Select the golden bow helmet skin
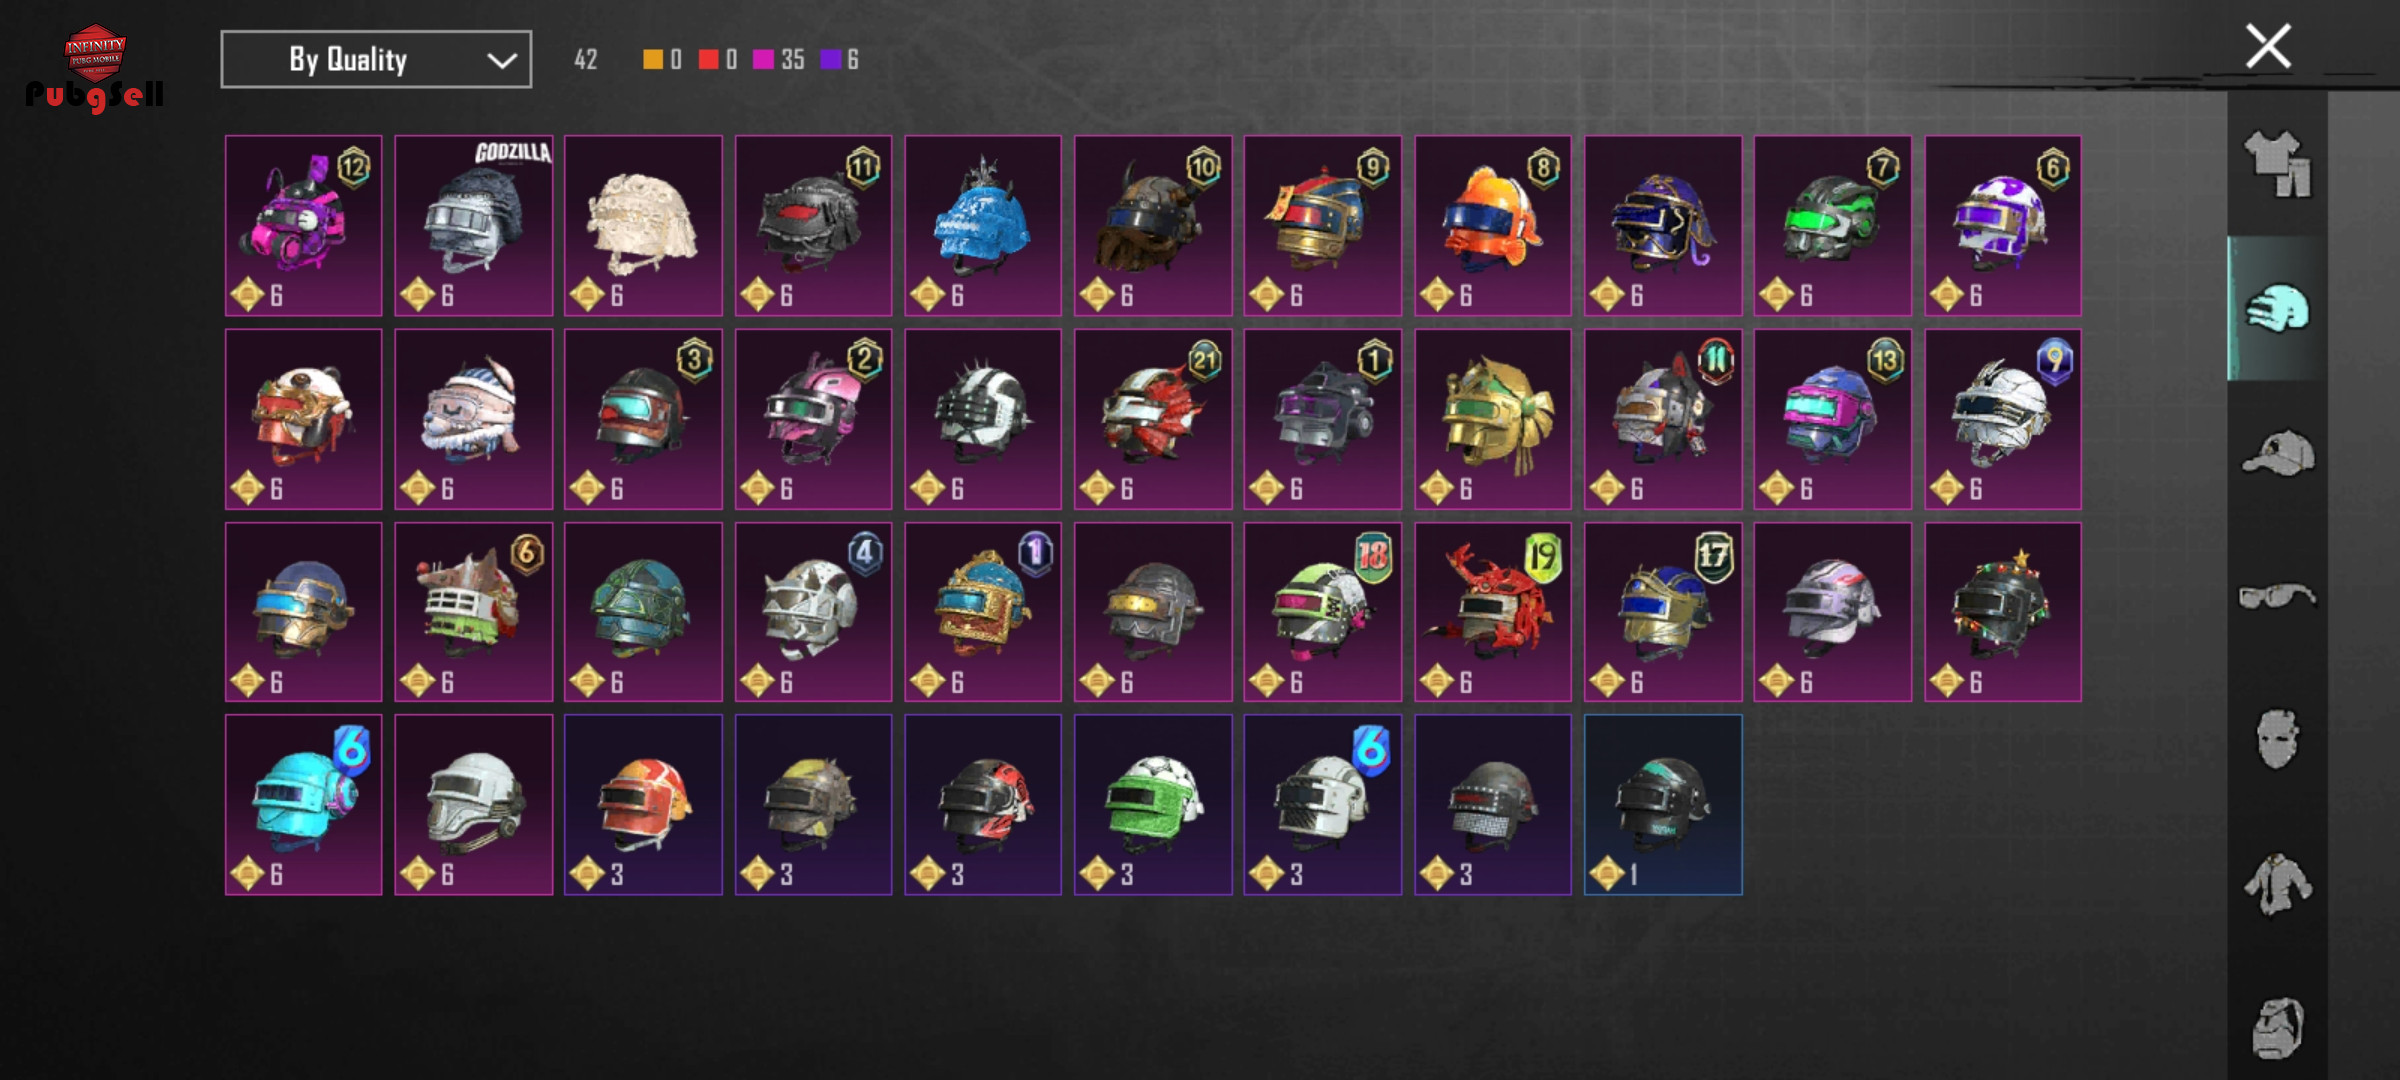Image resolution: width=2400 pixels, height=1080 pixels. coord(1492,418)
